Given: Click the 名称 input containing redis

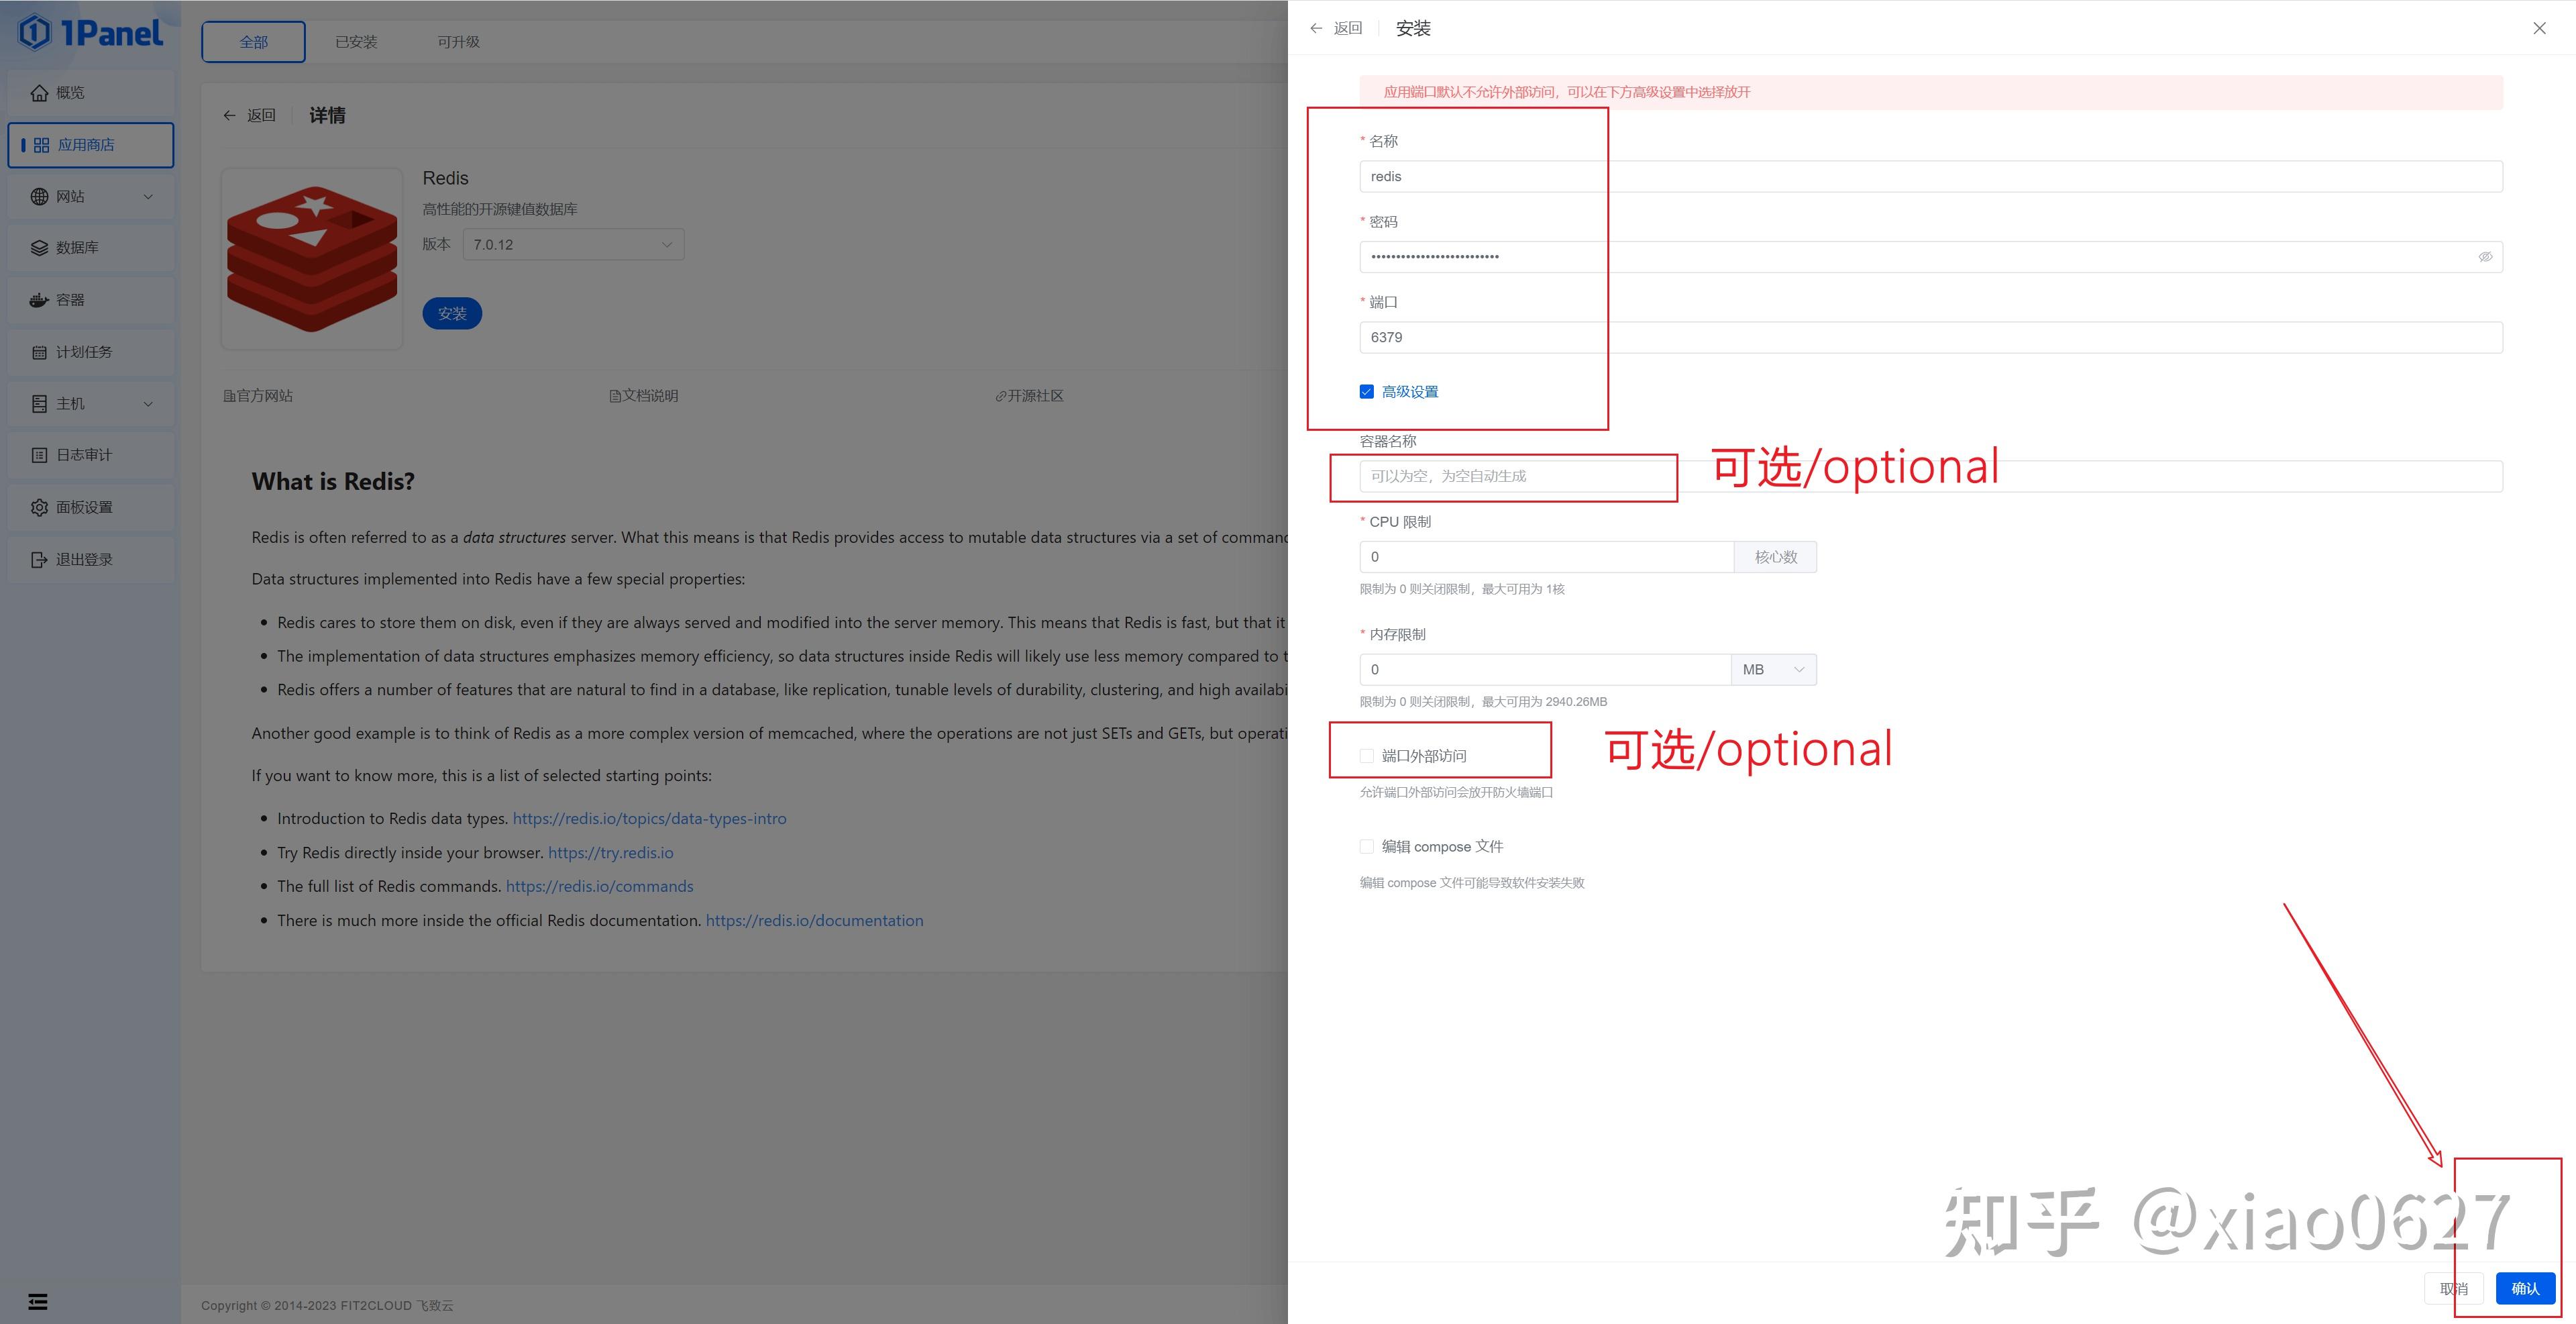Looking at the screenshot, I should click(1930, 177).
